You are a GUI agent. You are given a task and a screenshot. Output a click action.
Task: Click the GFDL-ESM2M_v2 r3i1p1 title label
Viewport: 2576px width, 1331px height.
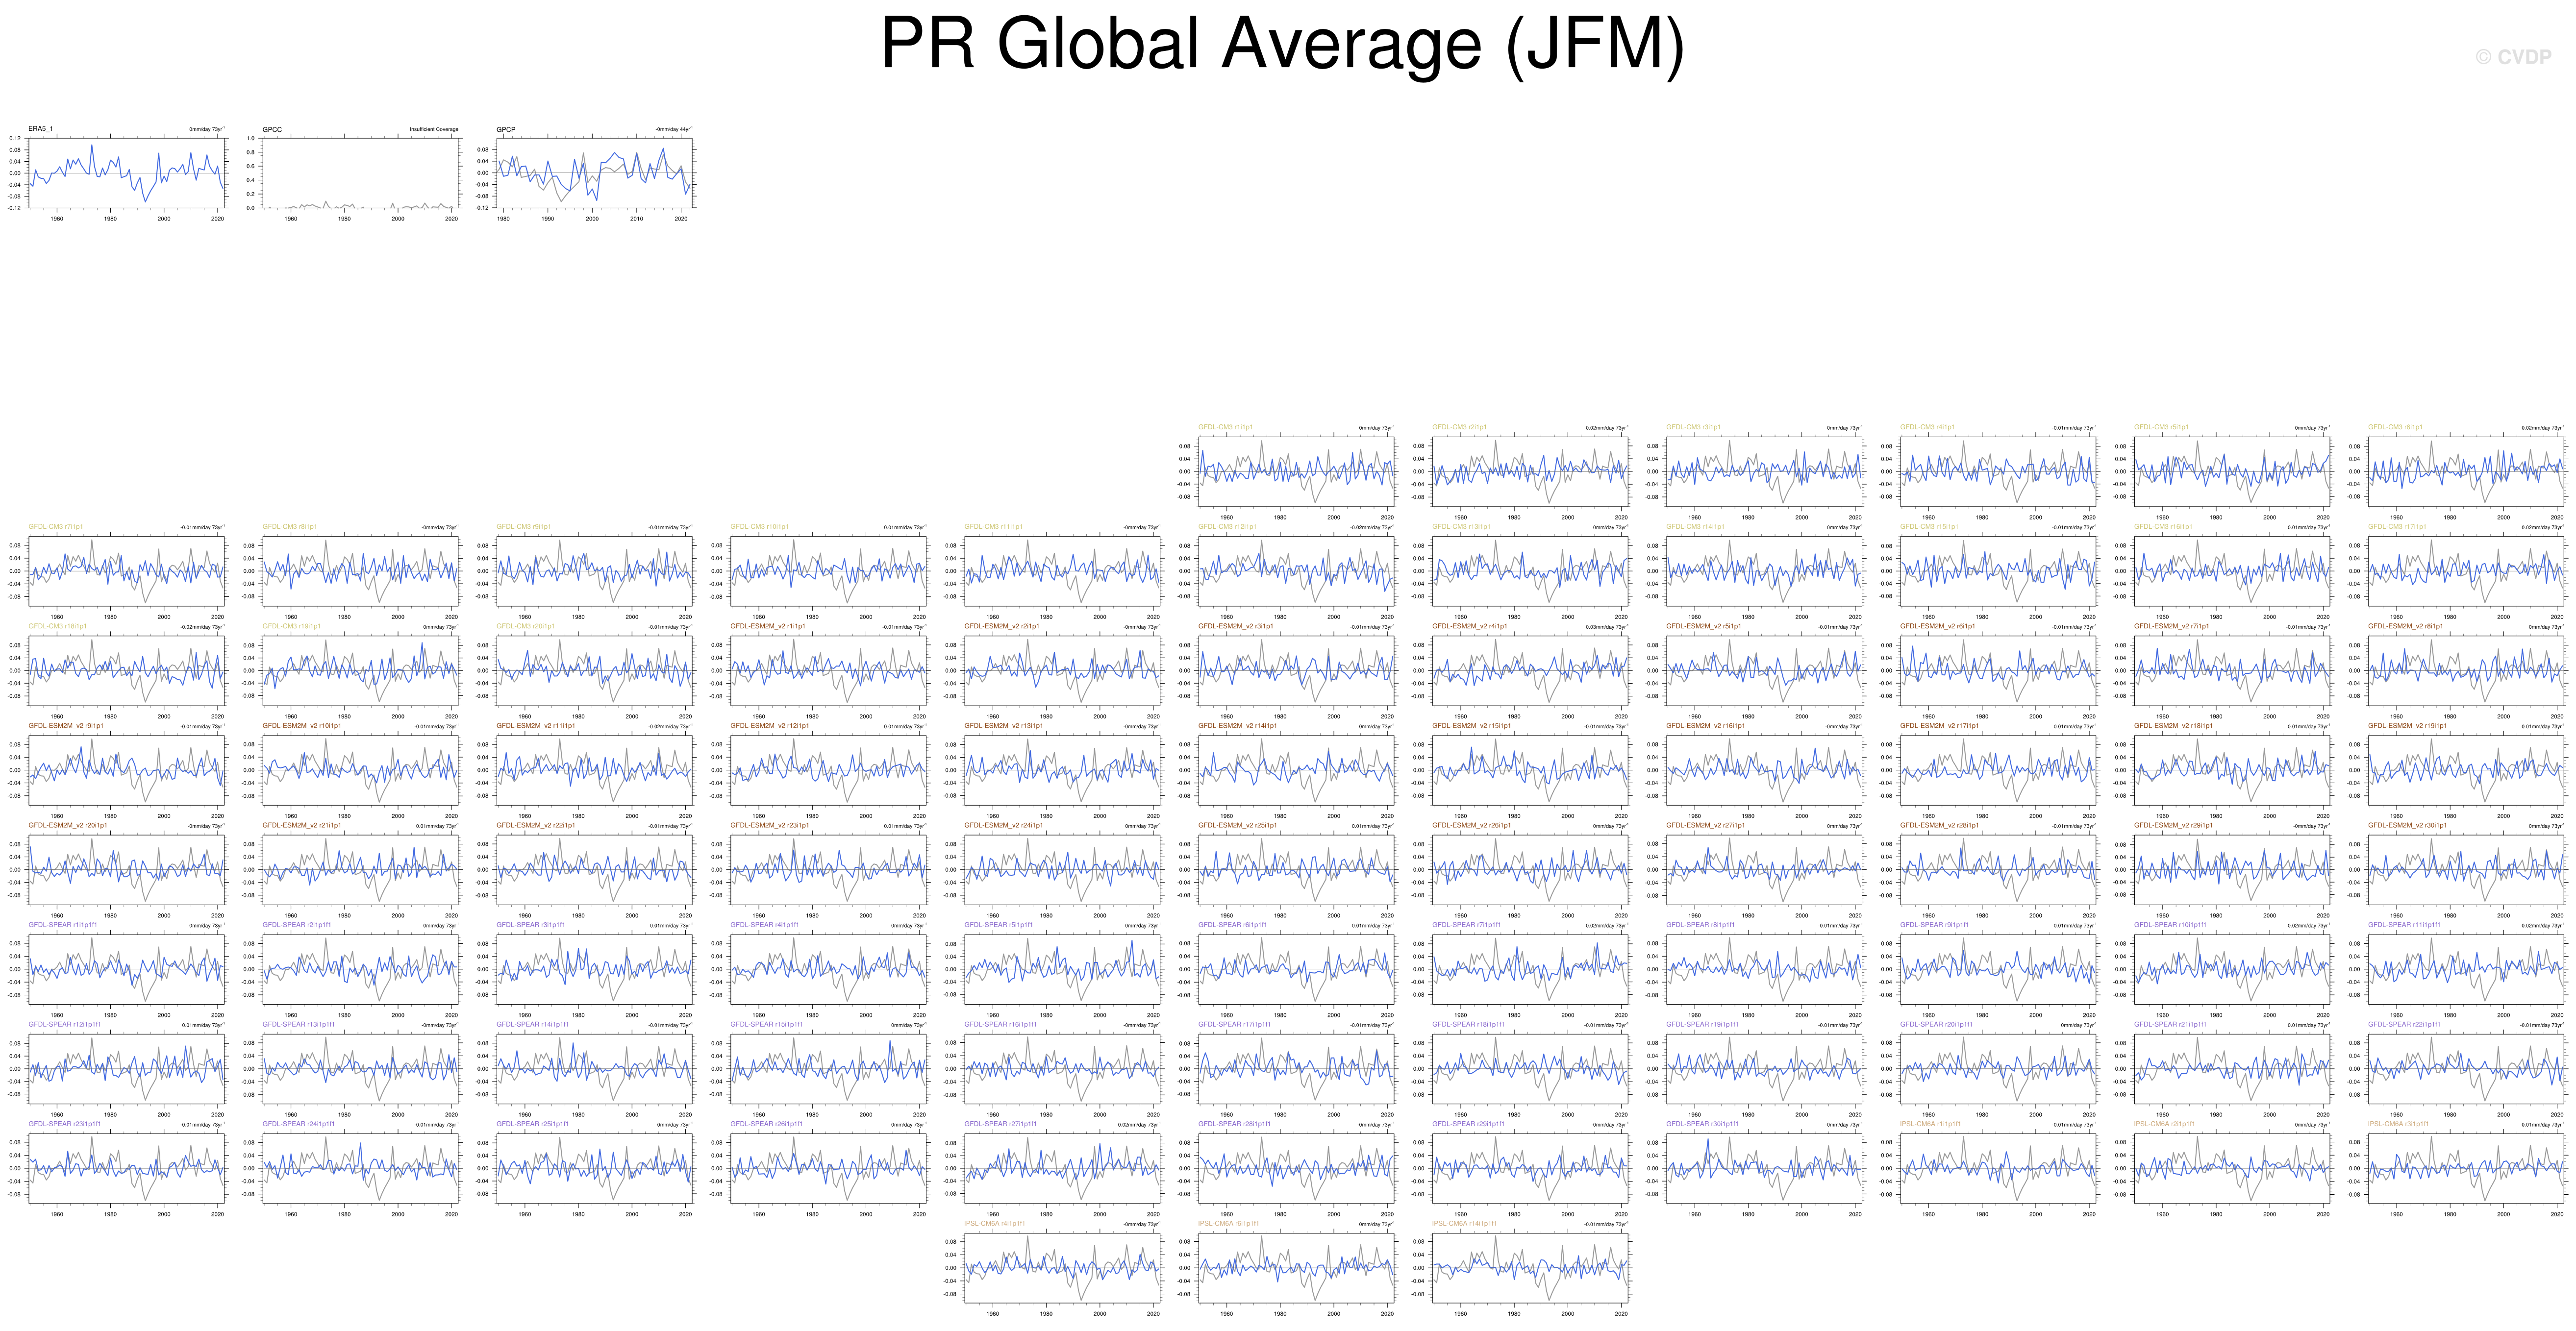click(x=1235, y=626)
